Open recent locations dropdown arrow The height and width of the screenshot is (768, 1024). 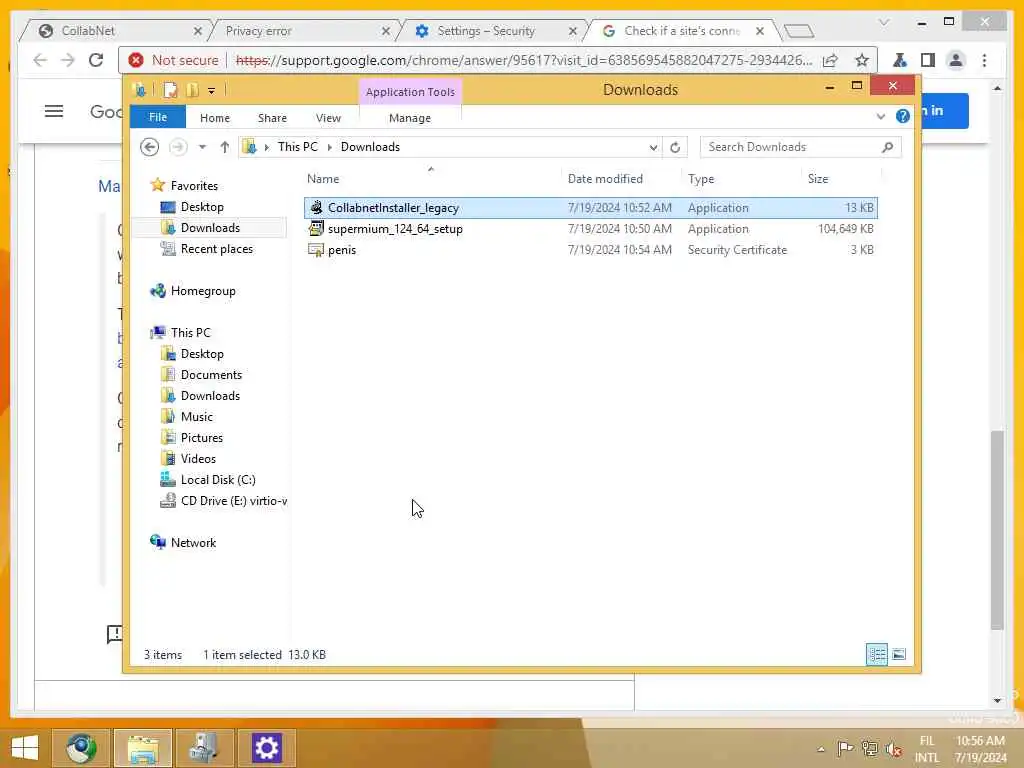pyautogui.click(x=202, y=147)
